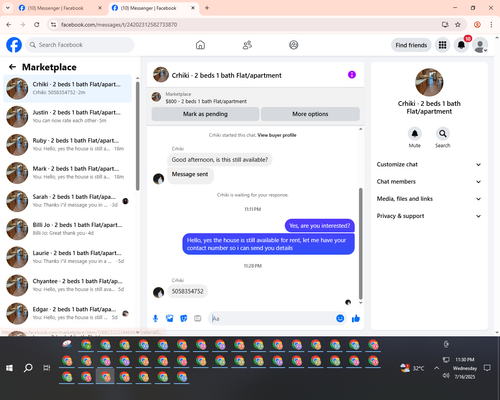Mute the chat using bell icon
Image resolution: width=500 pixels, height=400 pixels.
(x=415, y=134)
